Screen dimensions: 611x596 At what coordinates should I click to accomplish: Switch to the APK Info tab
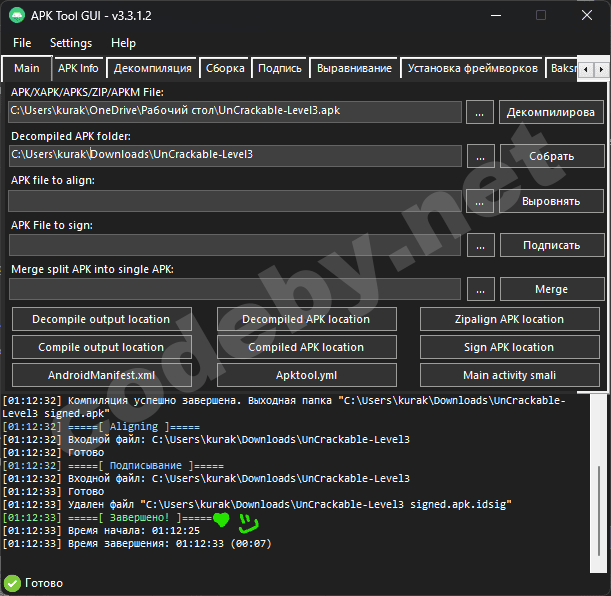(x=78, y=68)
